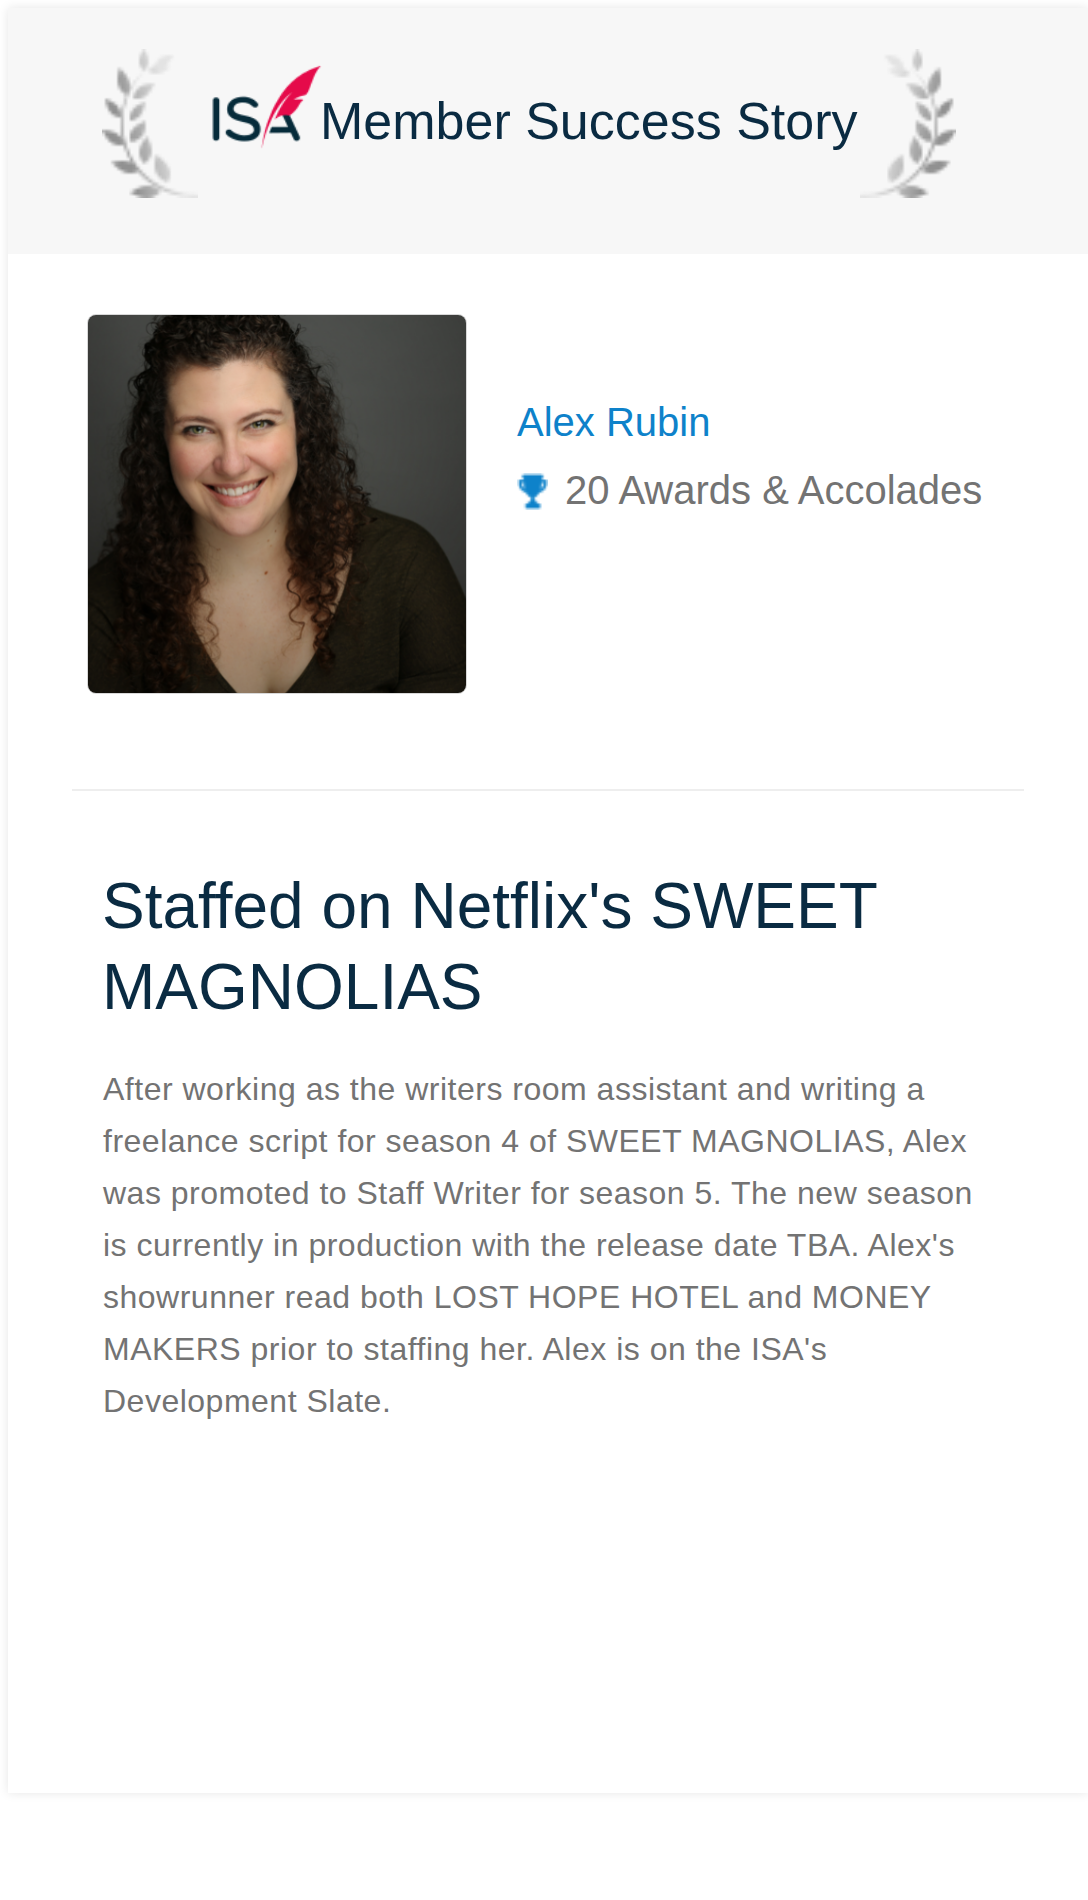
Task: Click the left laurel wreath icon
Action: [x=146, y=124]
